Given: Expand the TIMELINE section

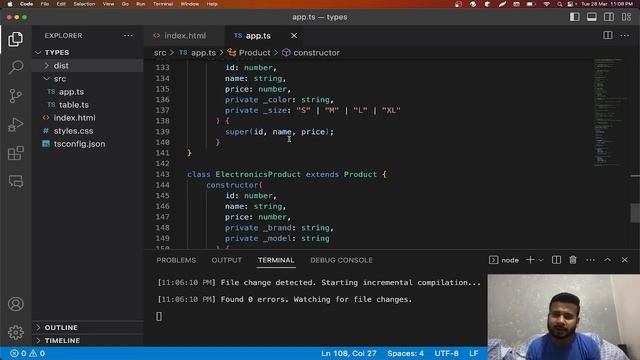Looking at the screenshot, I should 88,340.
